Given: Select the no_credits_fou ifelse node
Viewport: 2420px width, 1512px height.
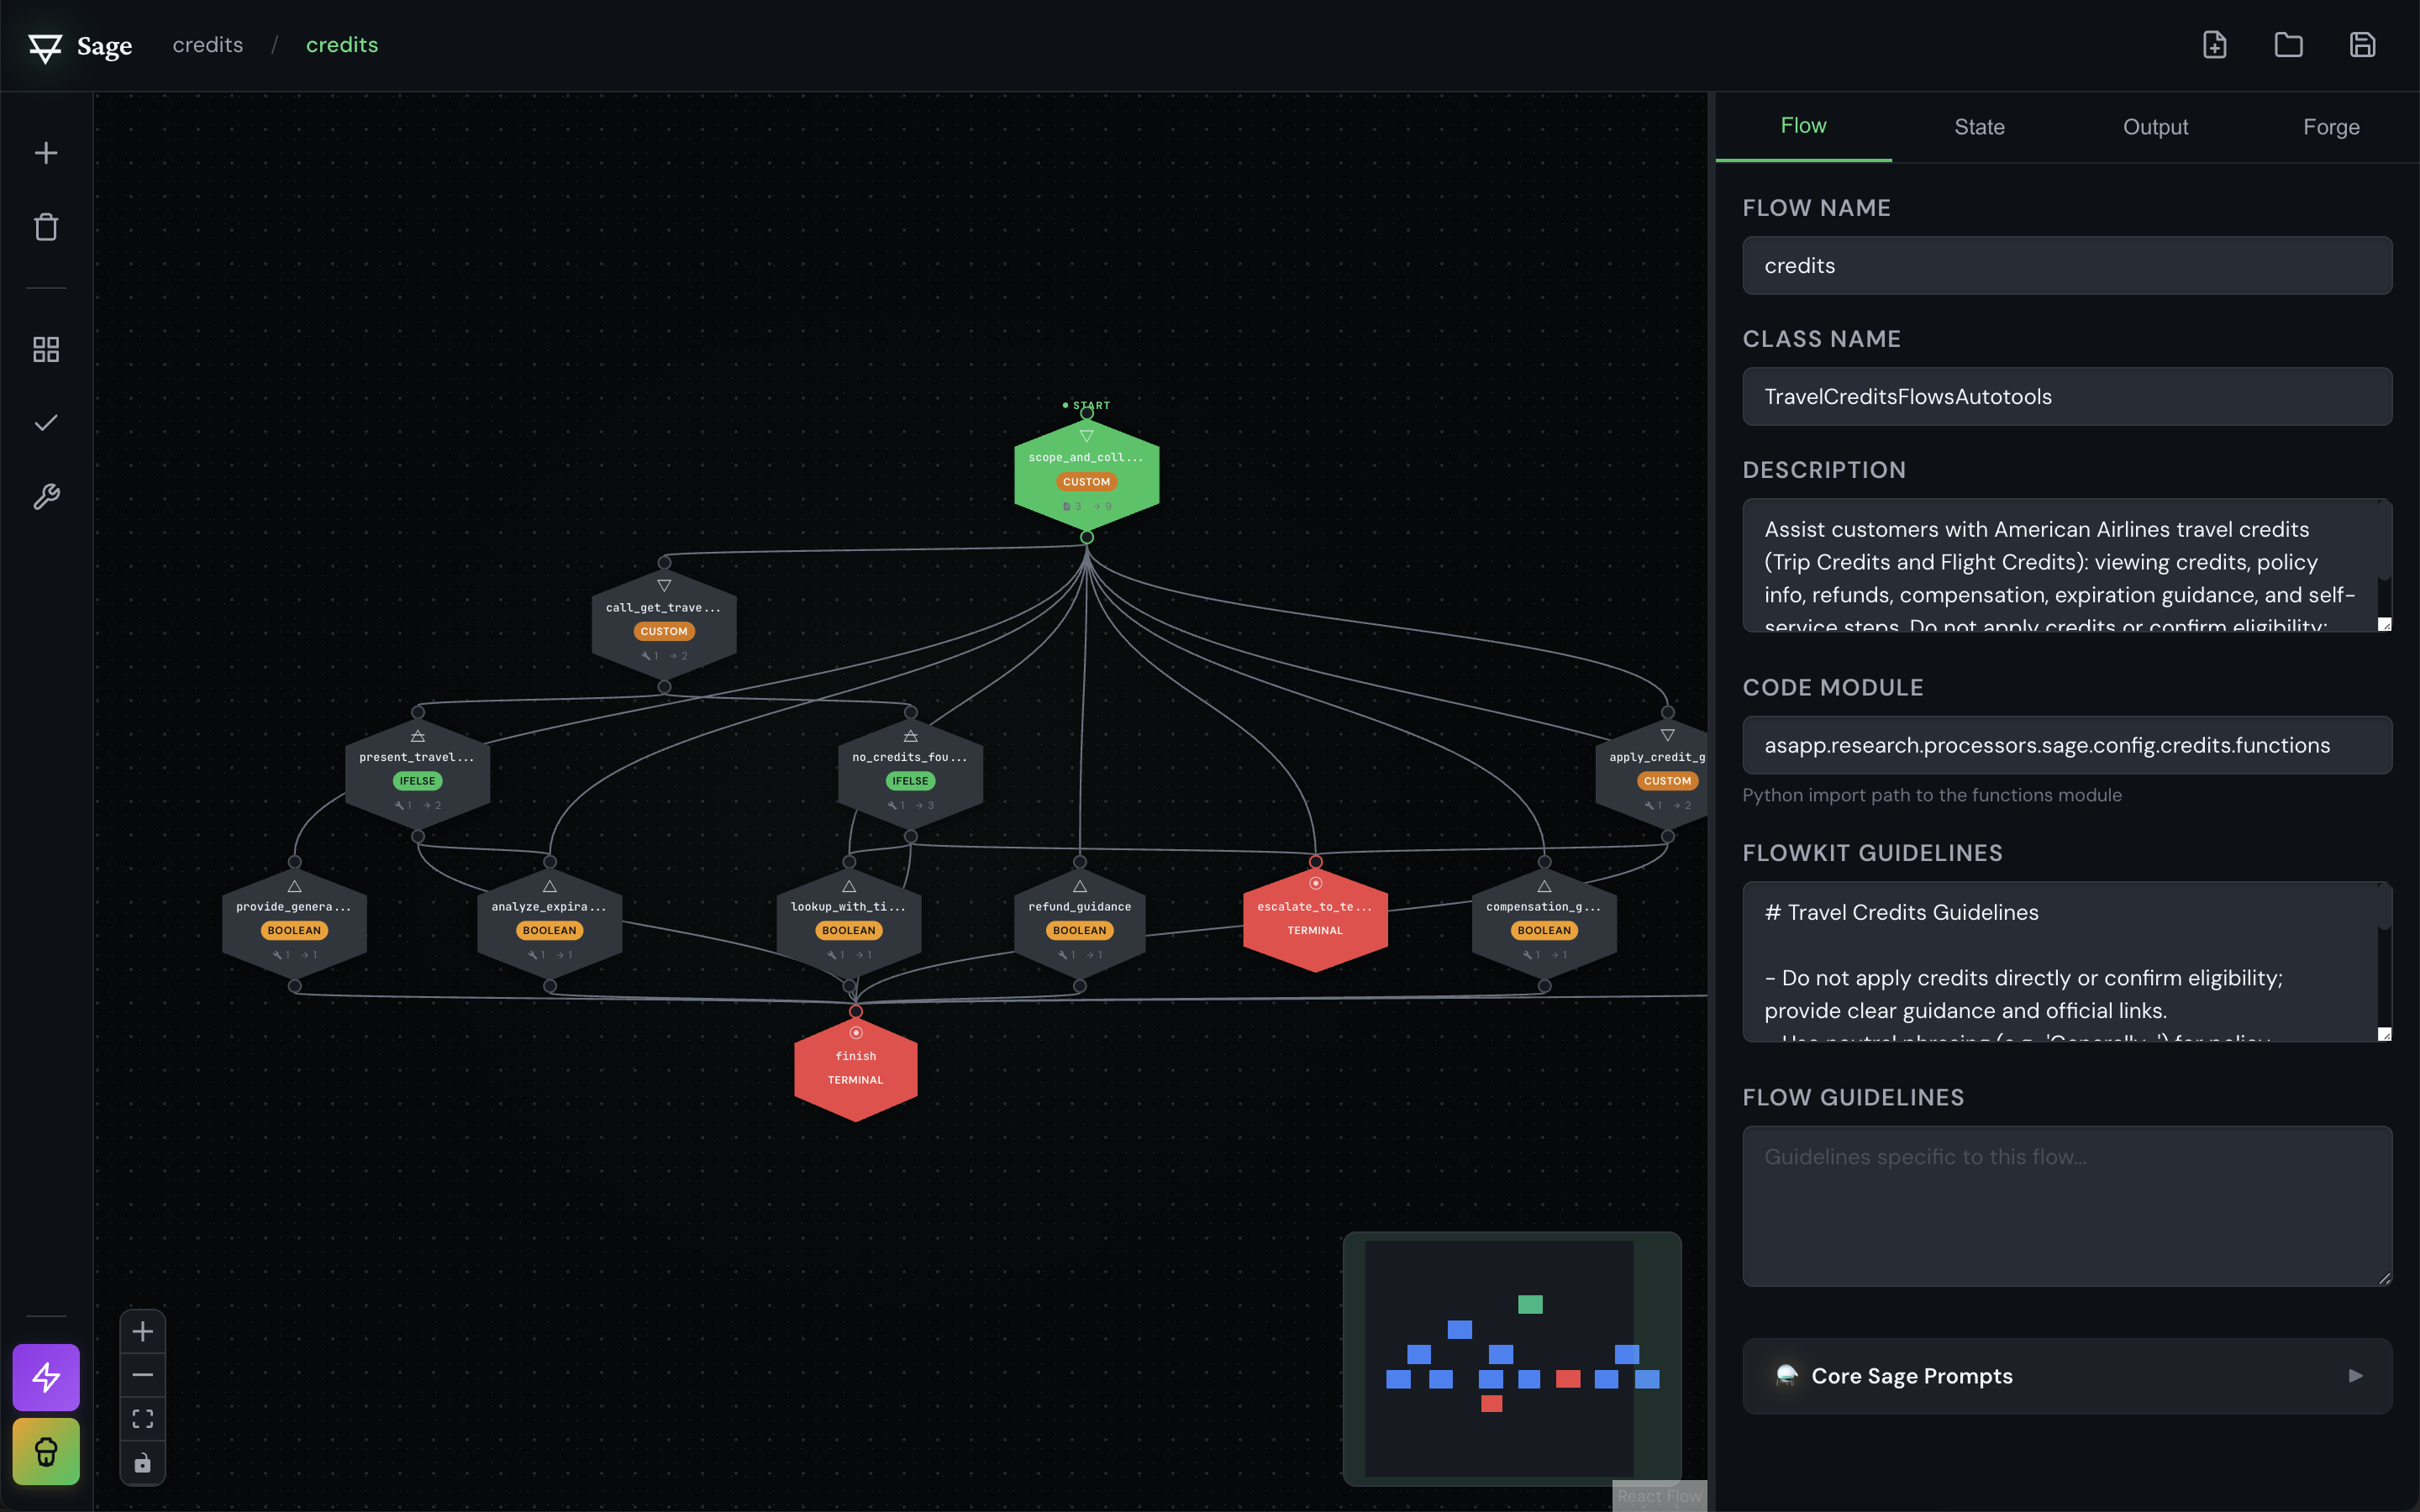Looking at the screenshot, I should 910,775.
